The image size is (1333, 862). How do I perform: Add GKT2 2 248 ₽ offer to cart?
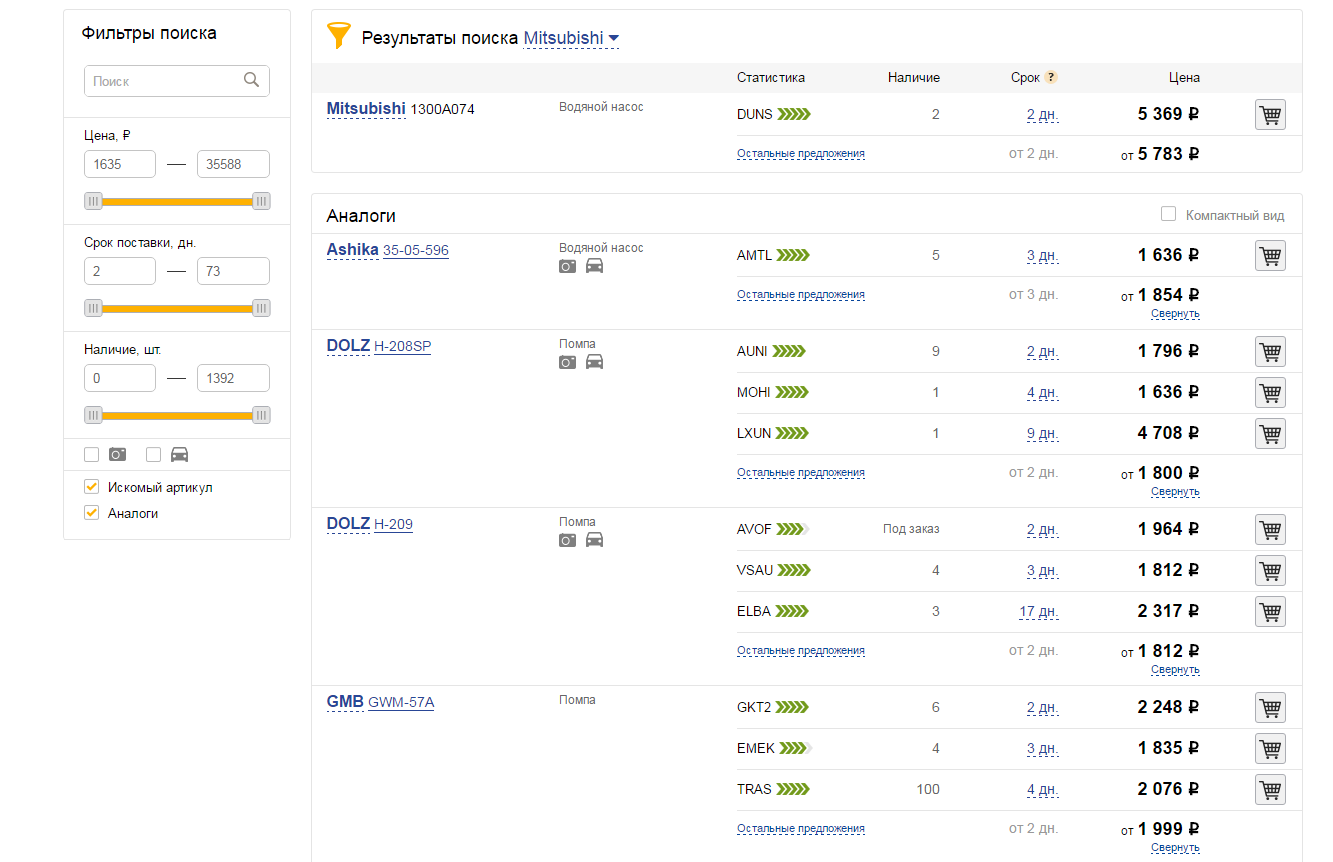point(1270,708)
